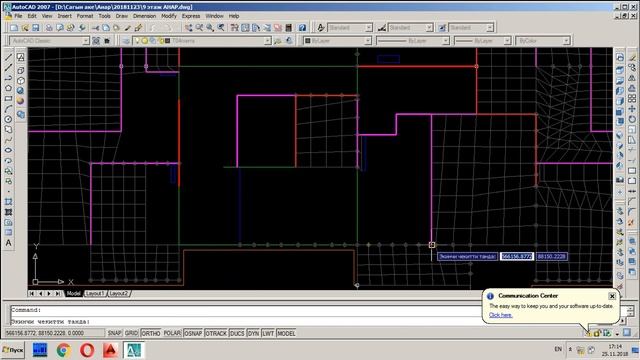
Task: Switch to the Layout1 tab
Action: click(x=95, y=293)
